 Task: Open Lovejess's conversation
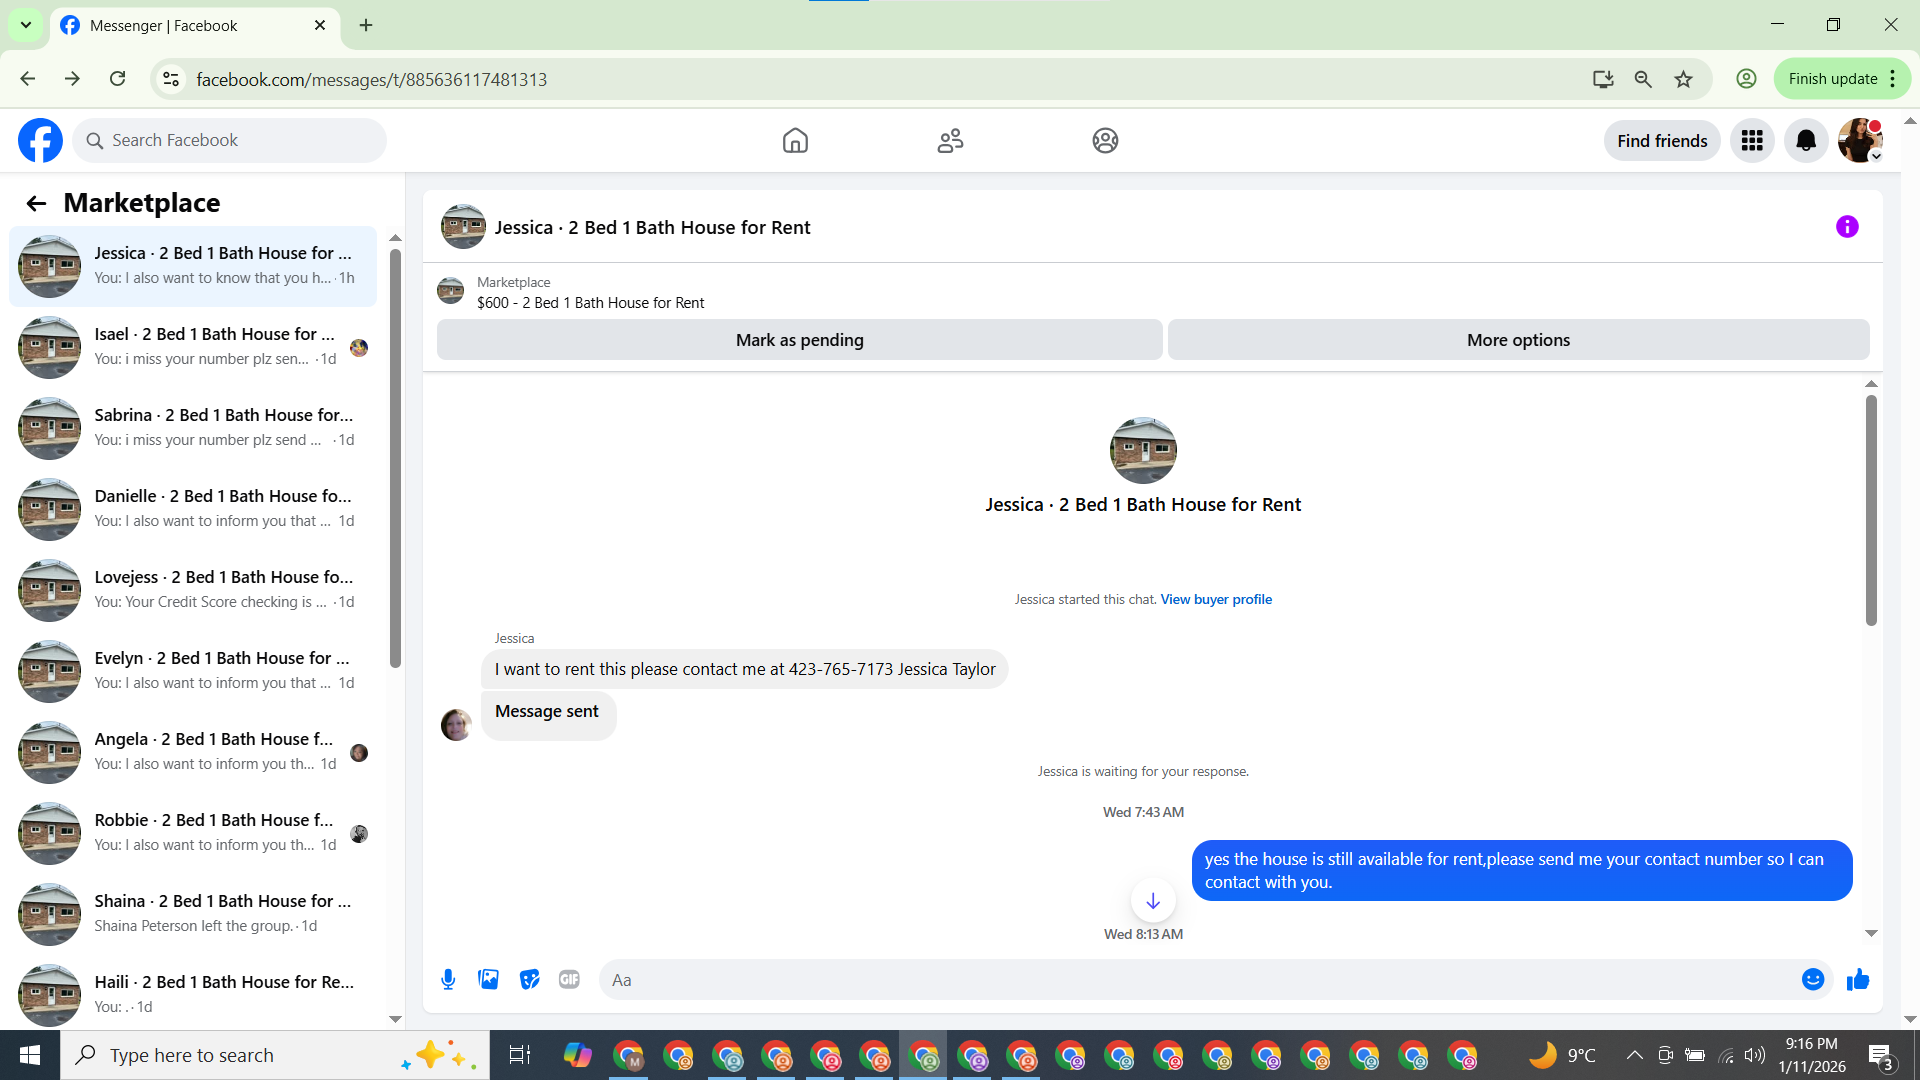tap(193, 590)
